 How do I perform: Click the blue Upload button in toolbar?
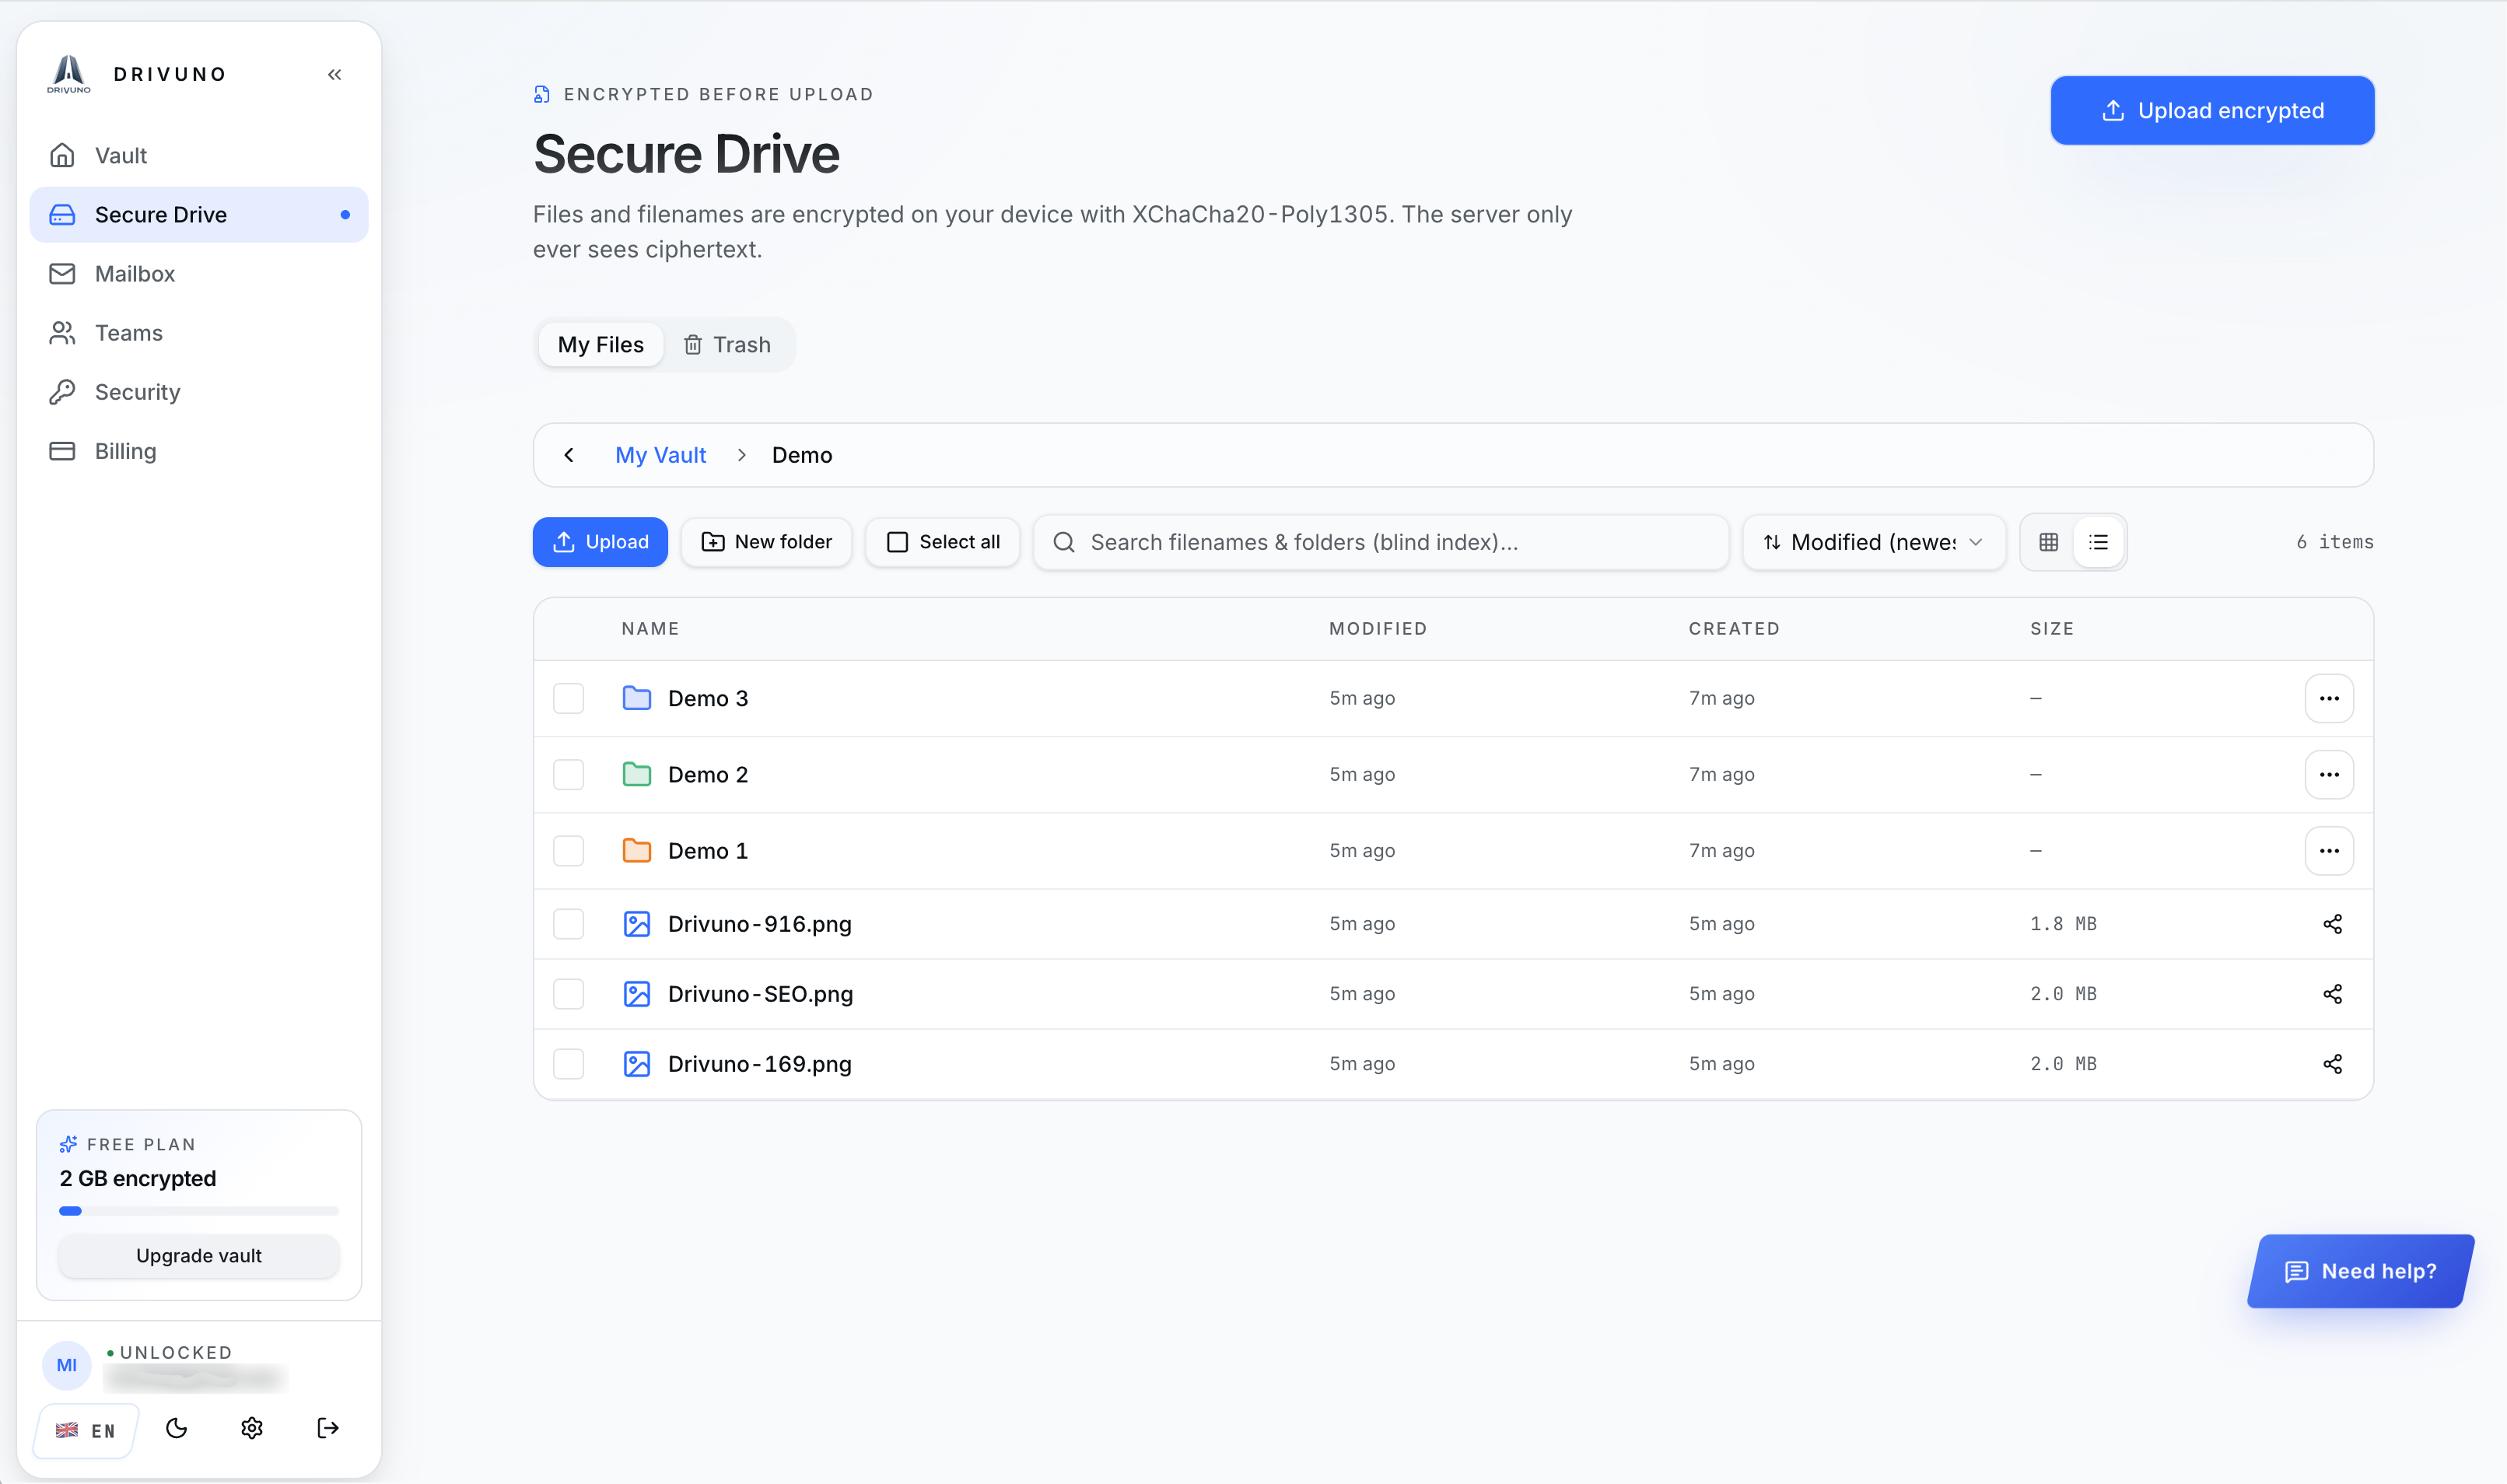click(600, 542)
